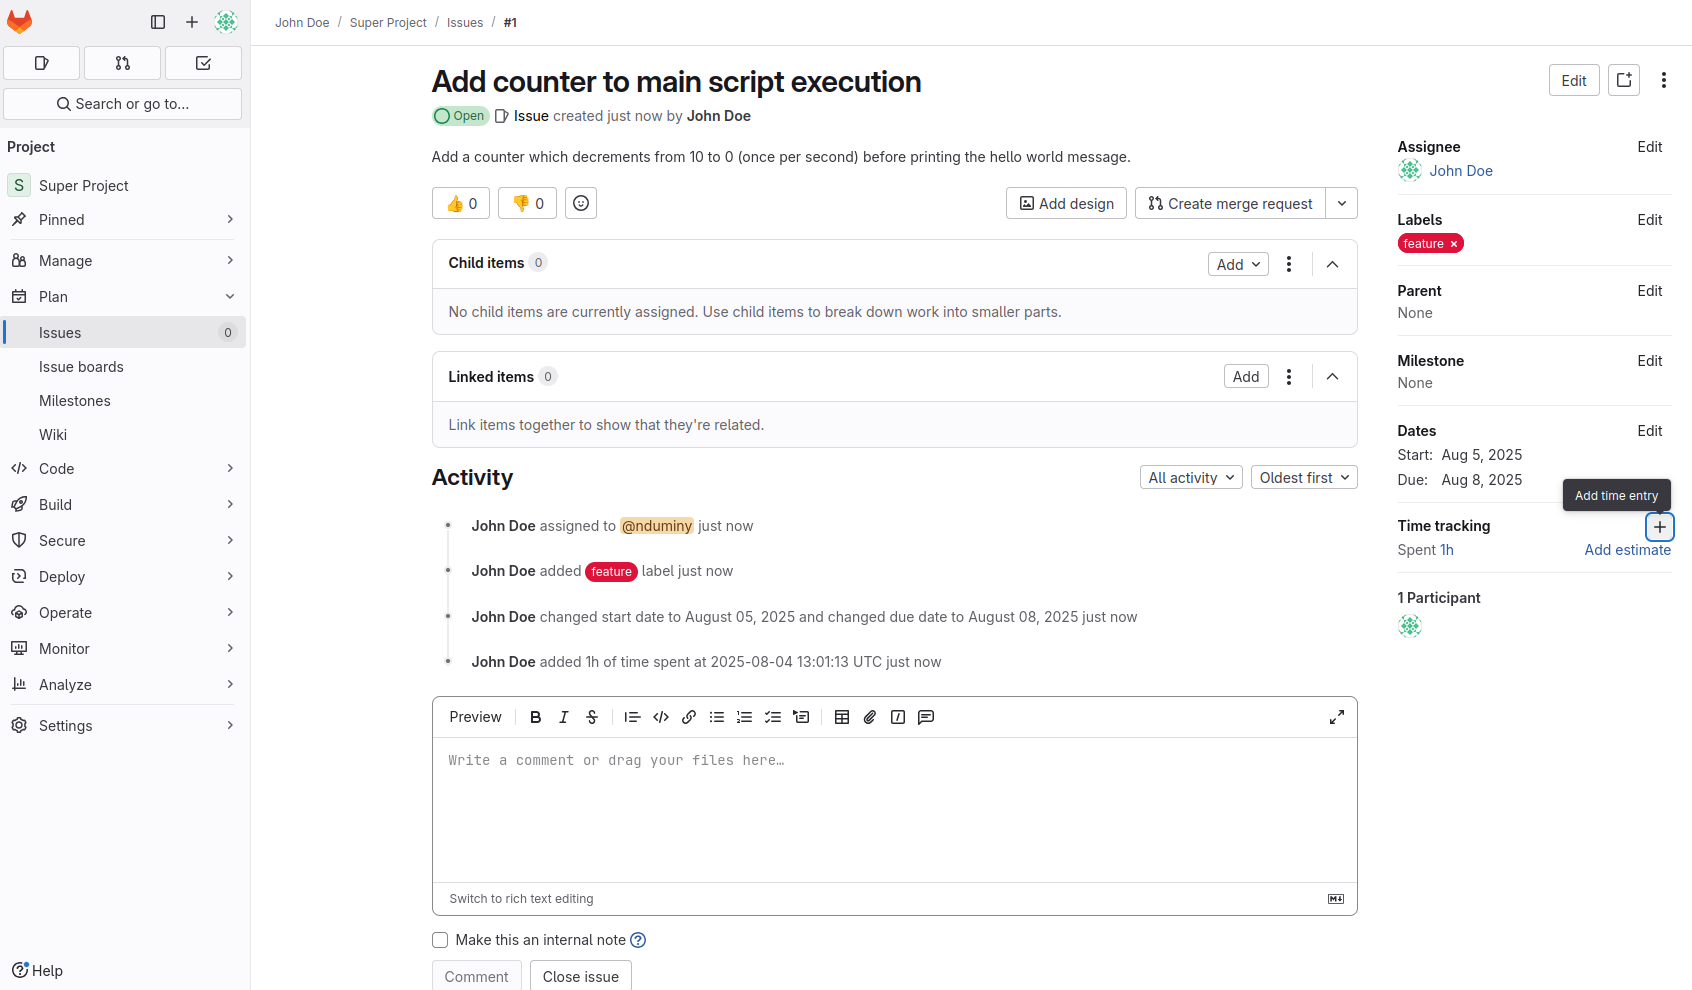Open the All activity filter dropdown
The image size is (1692, 990).
(x=1190, y=477)
